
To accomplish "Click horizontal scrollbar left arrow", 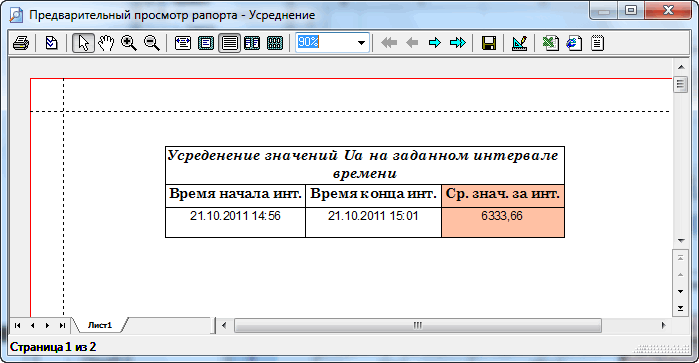I will coord(224,326).
